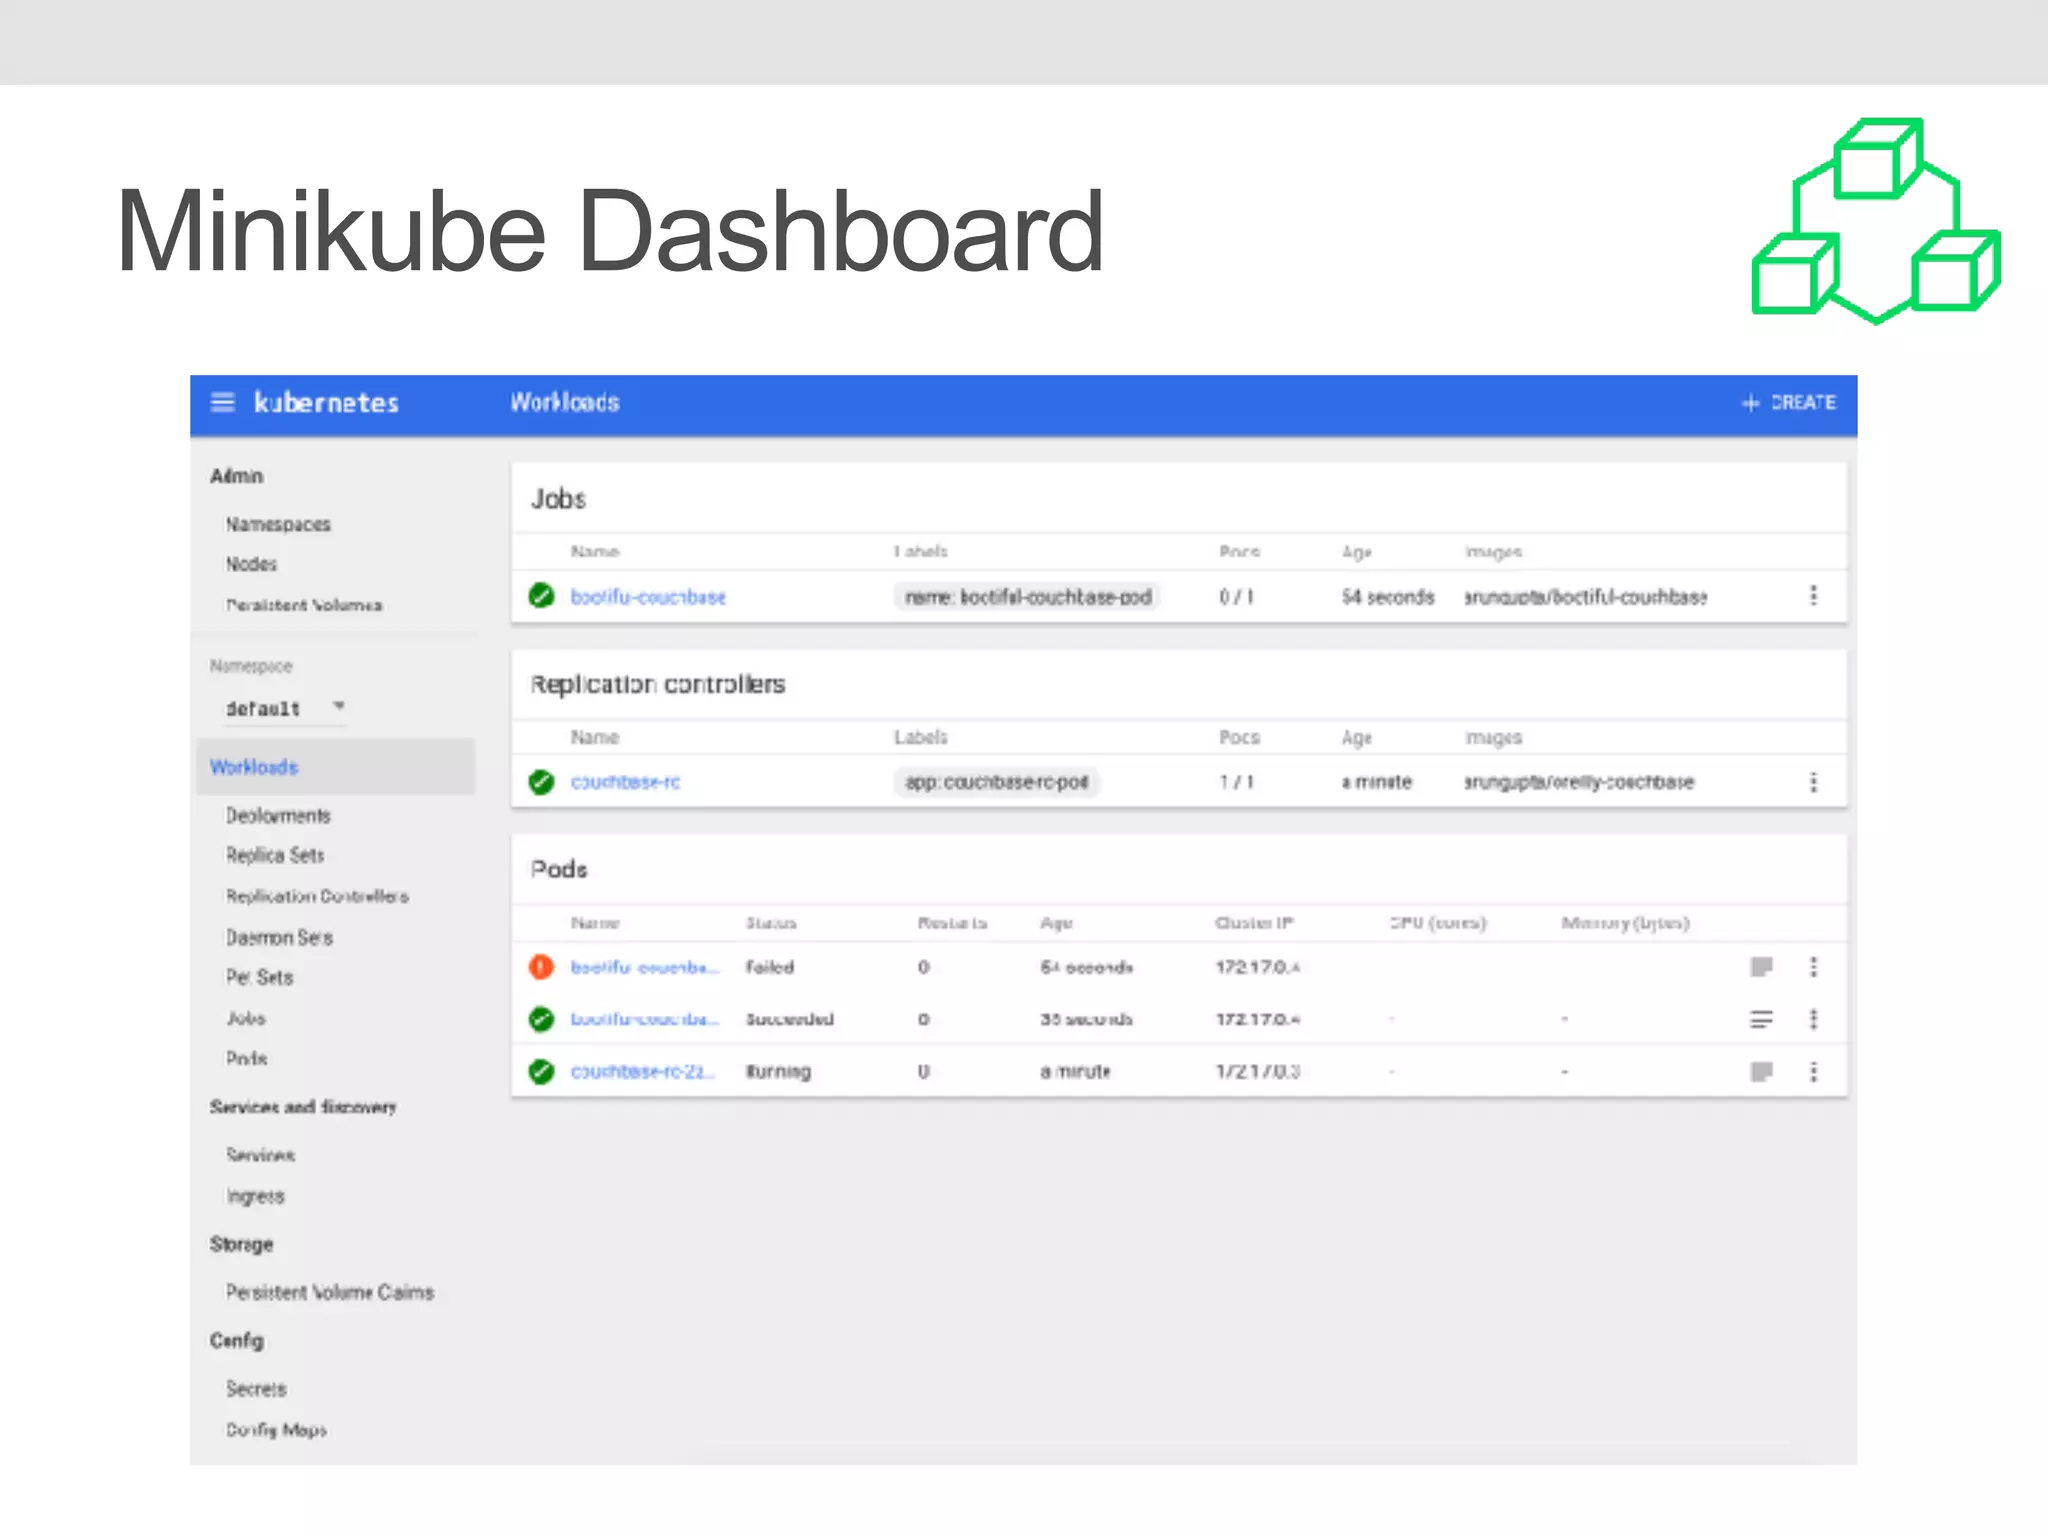Open Daemon Sets in the sidebar
2048x1536 pixels.
(279, 937)
